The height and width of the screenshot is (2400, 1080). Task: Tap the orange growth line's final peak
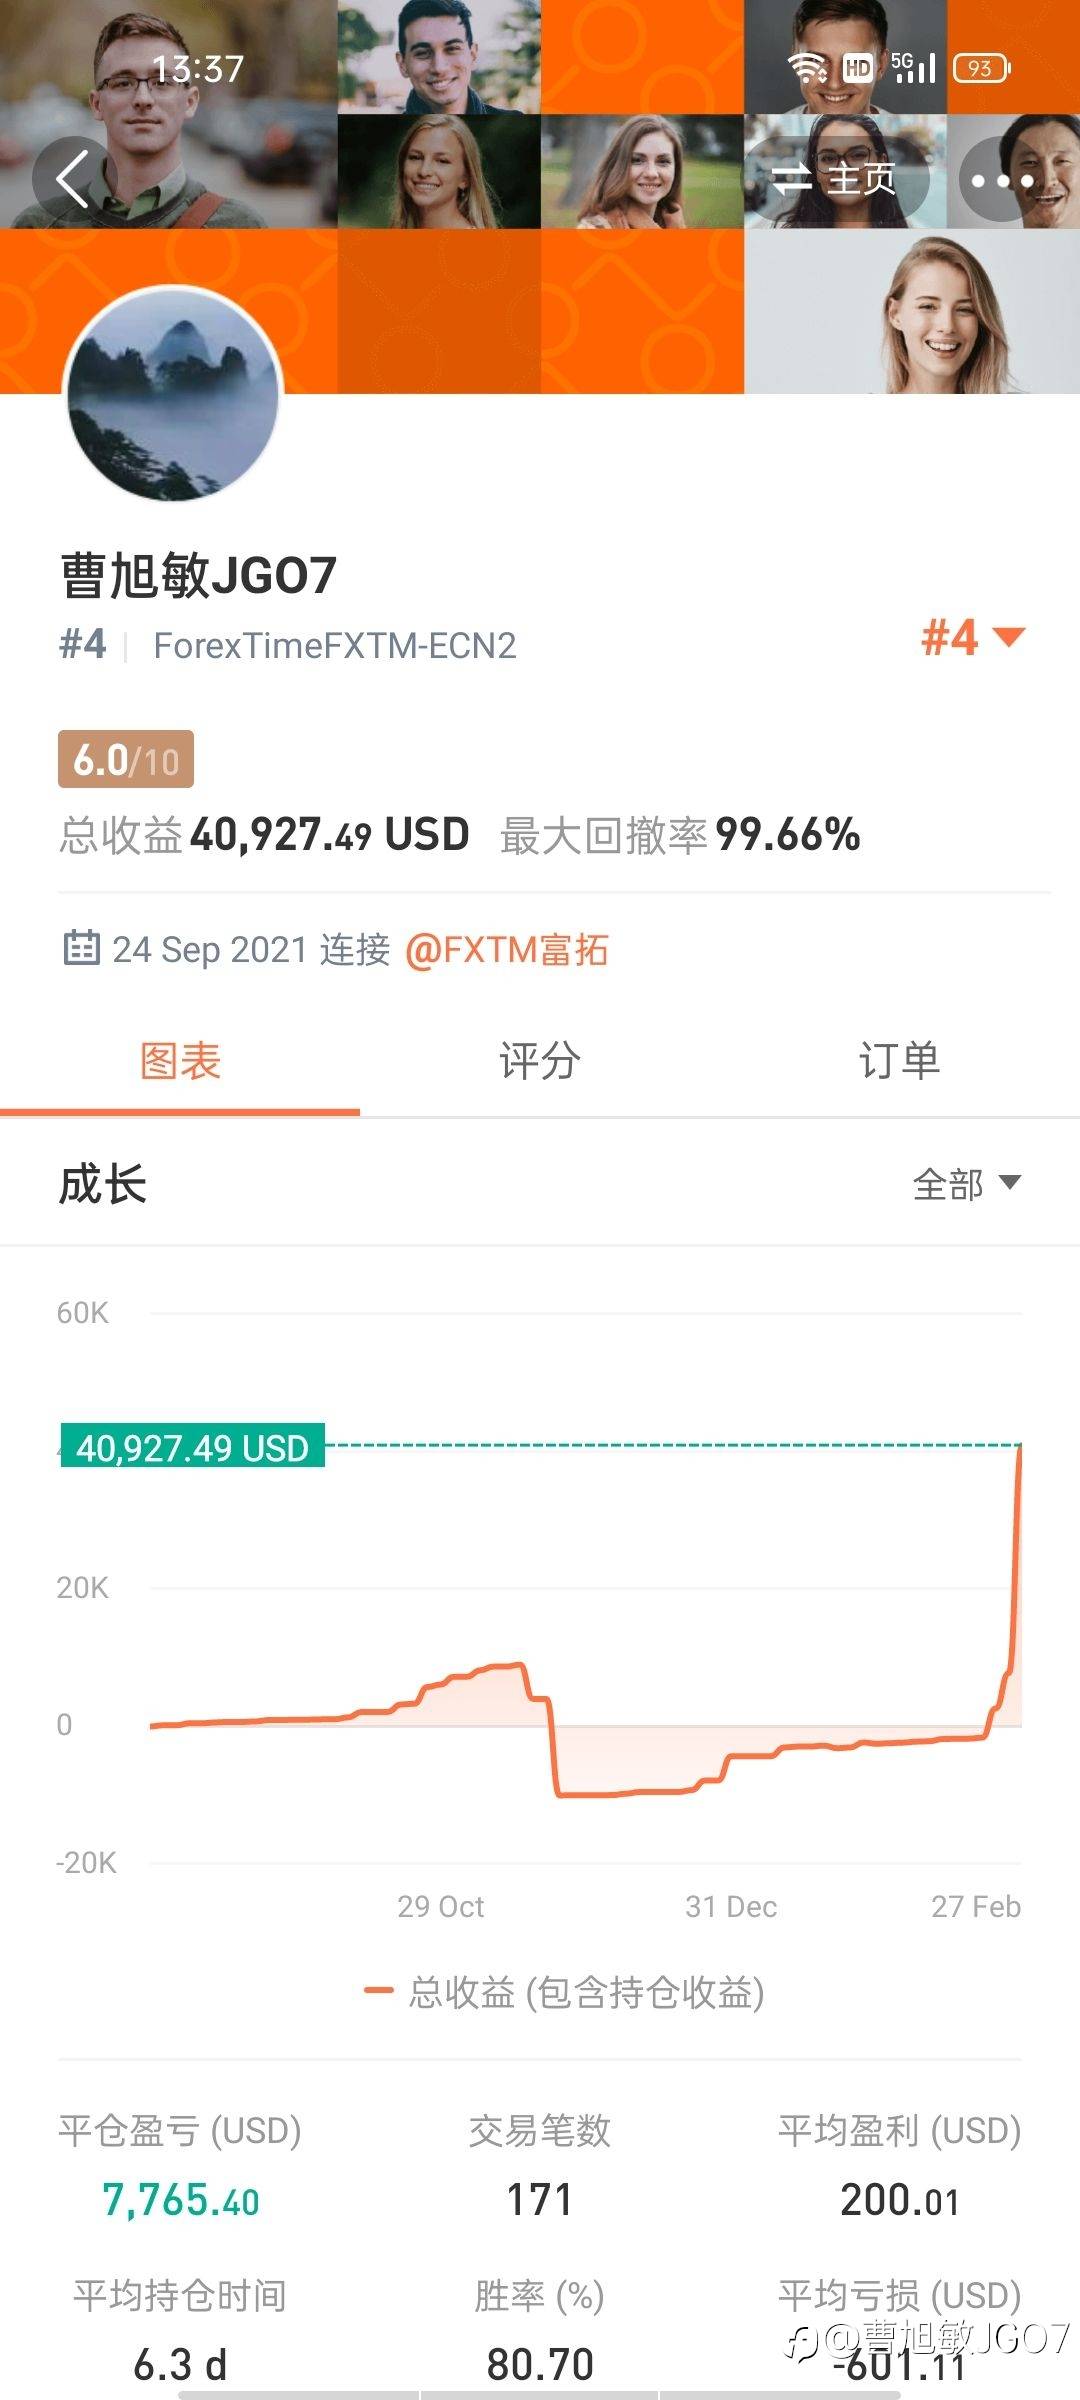click(1019, 1449)
